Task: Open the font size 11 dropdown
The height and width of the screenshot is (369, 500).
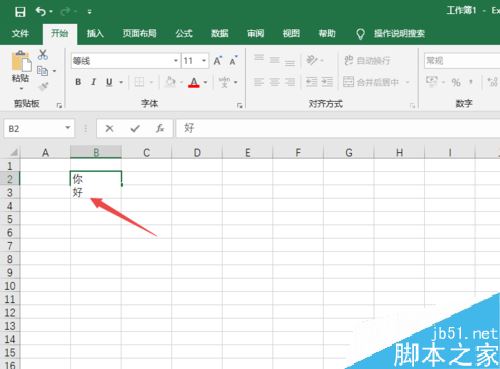Action: (x=204, y=61)
